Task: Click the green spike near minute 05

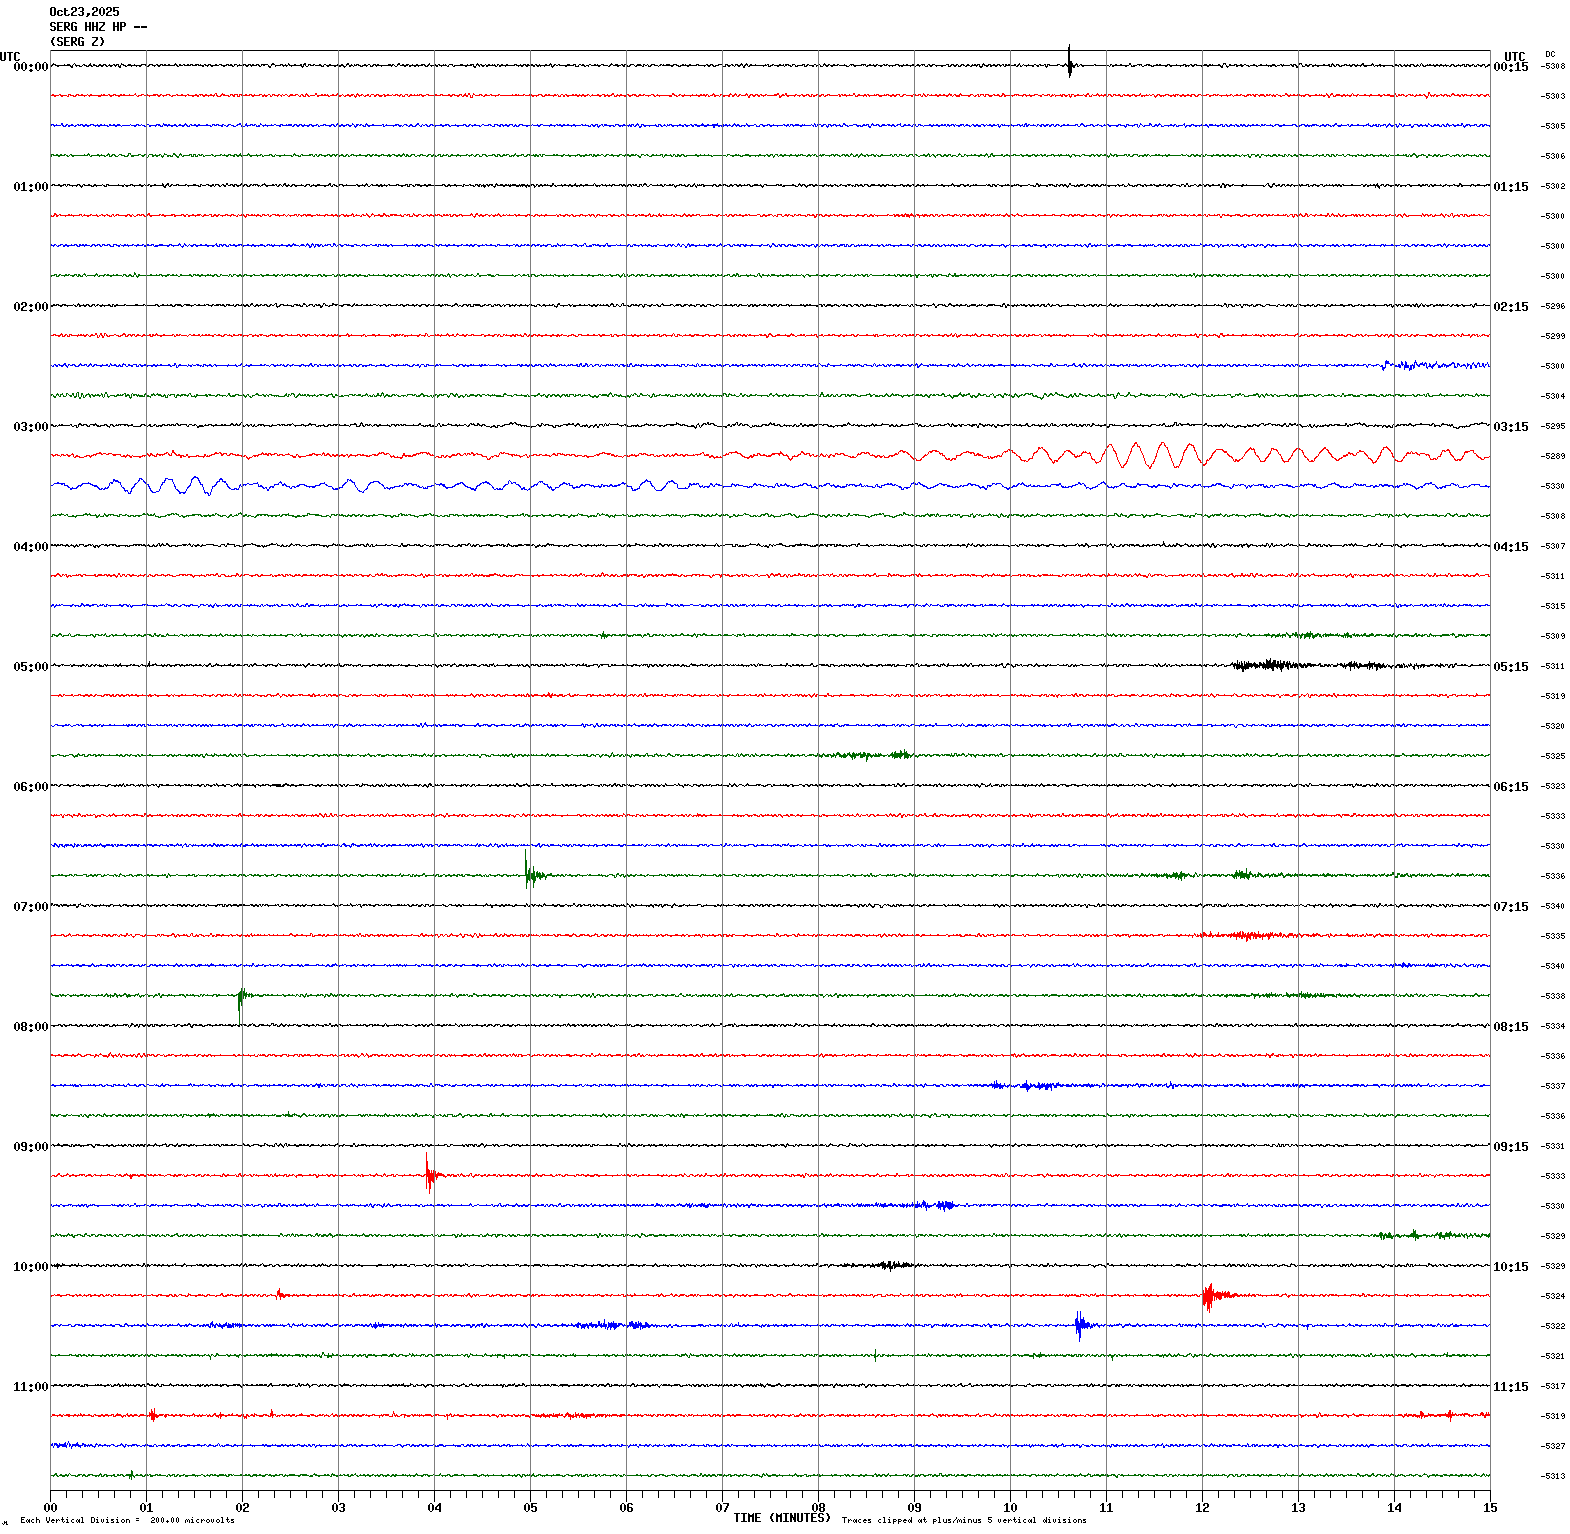Action: point(527,872)
